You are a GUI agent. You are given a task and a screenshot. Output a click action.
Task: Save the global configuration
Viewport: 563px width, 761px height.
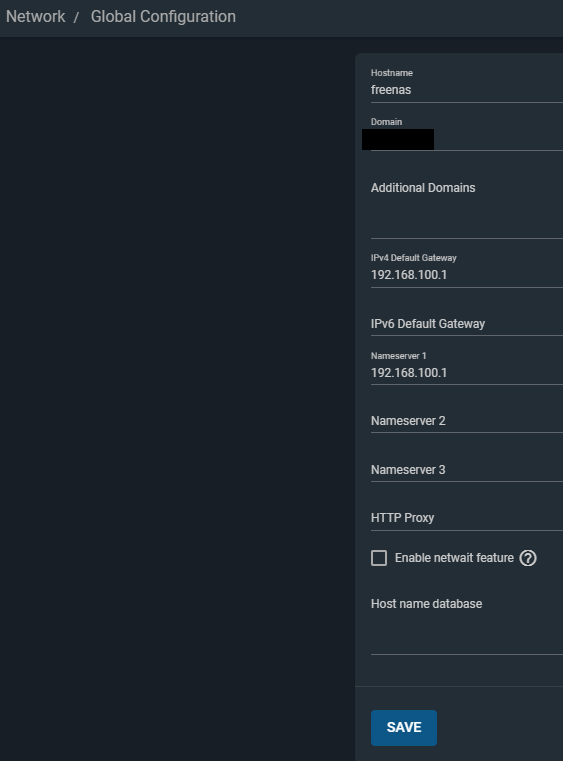pyautogui.click(x=404, y=728)
